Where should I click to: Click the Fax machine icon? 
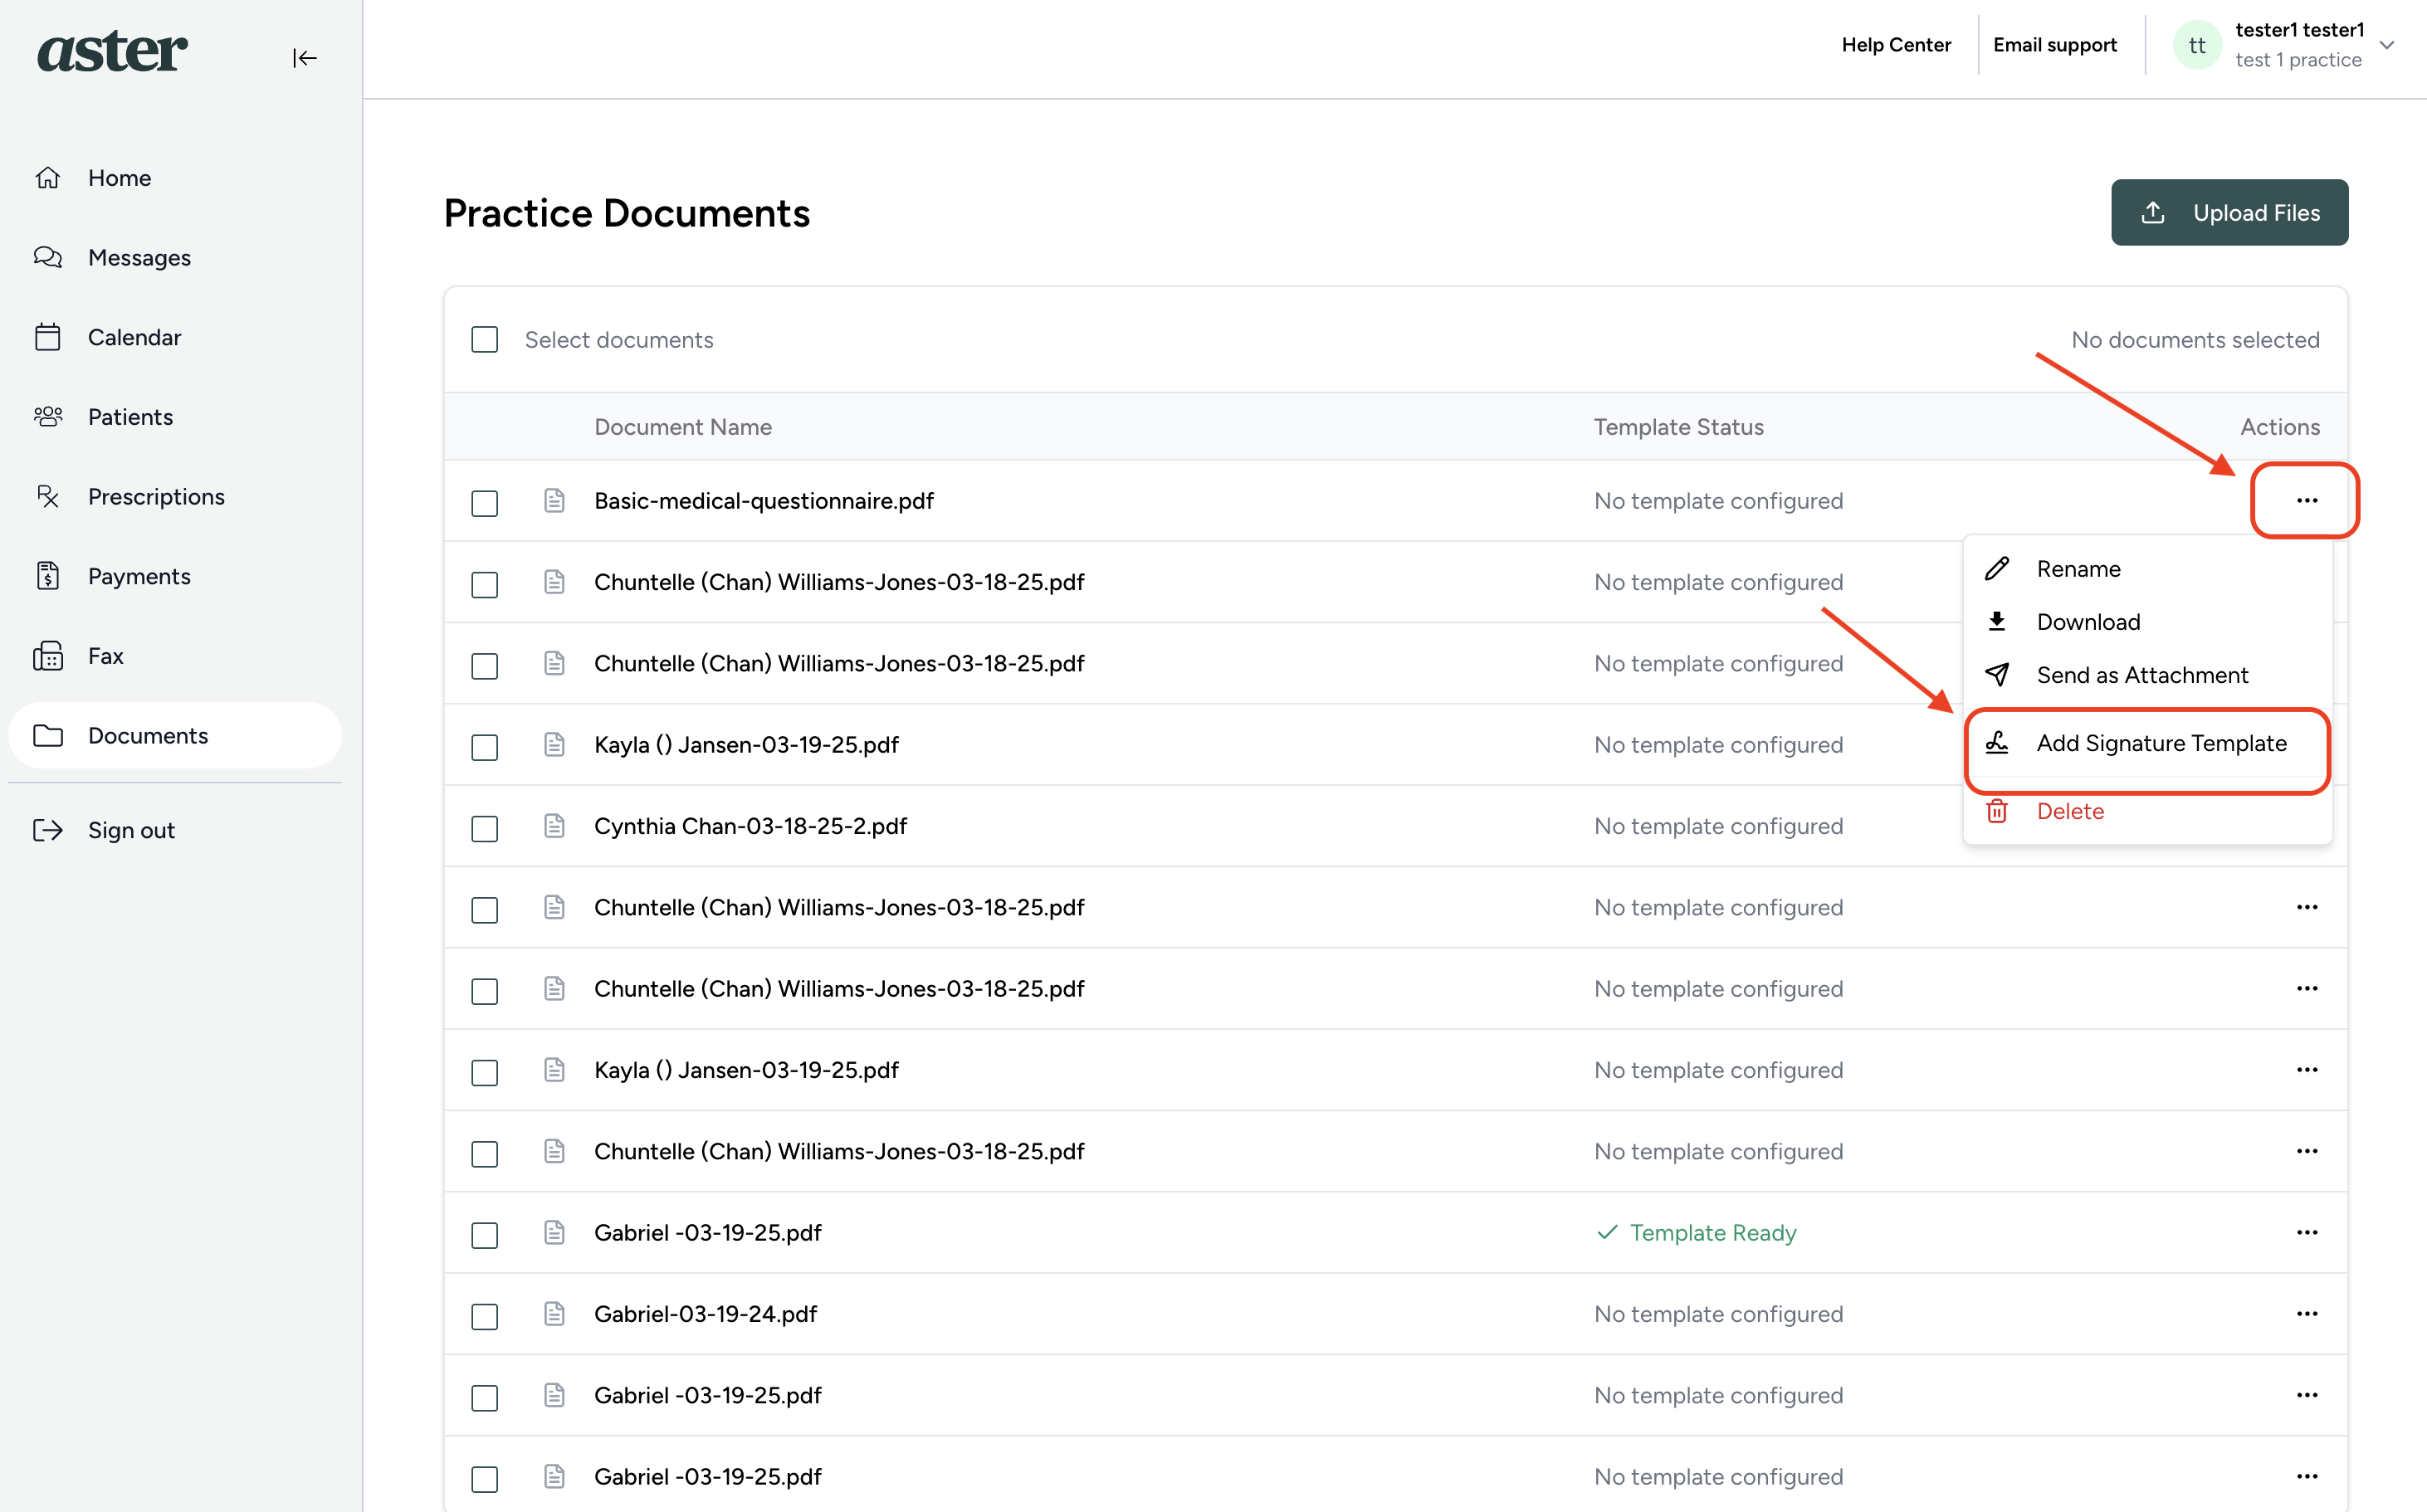pyautogui.click(x=48, y=656)
